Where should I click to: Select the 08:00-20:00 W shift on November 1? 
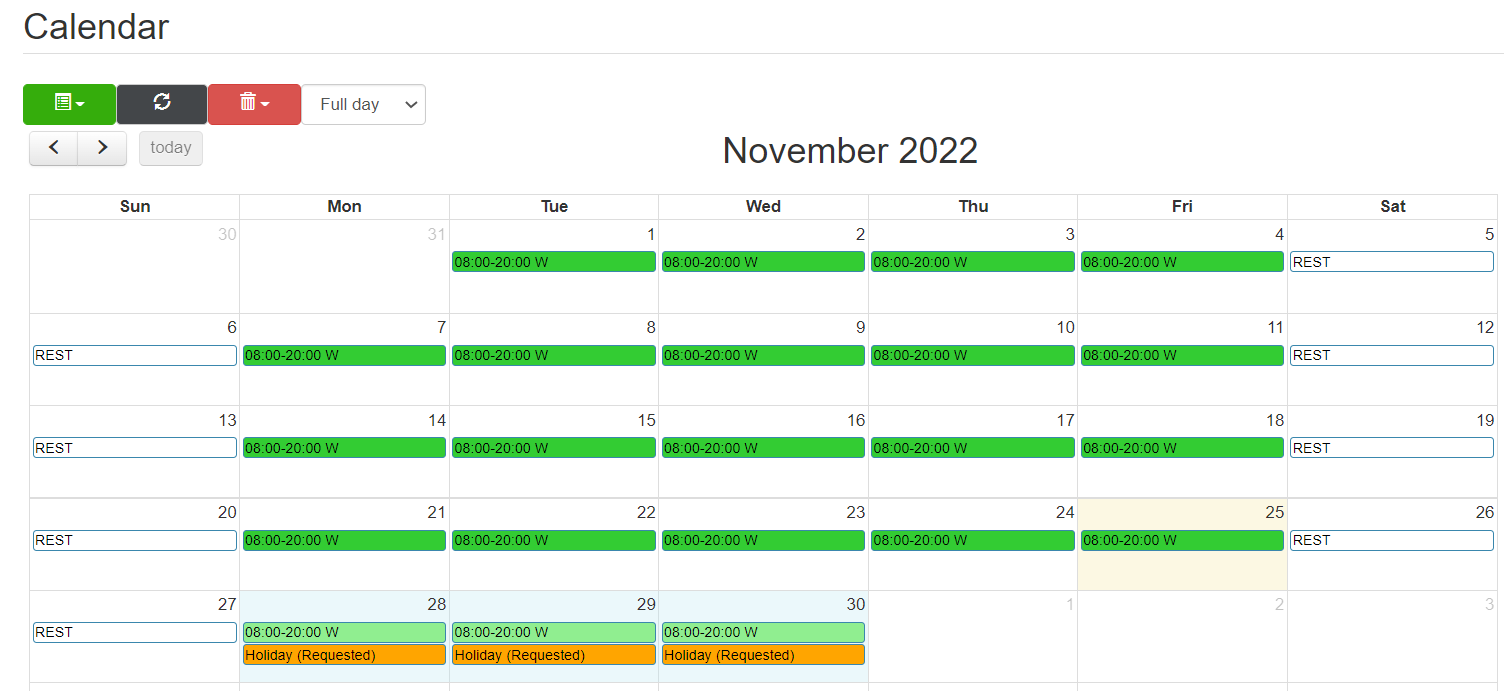(553, 261)
